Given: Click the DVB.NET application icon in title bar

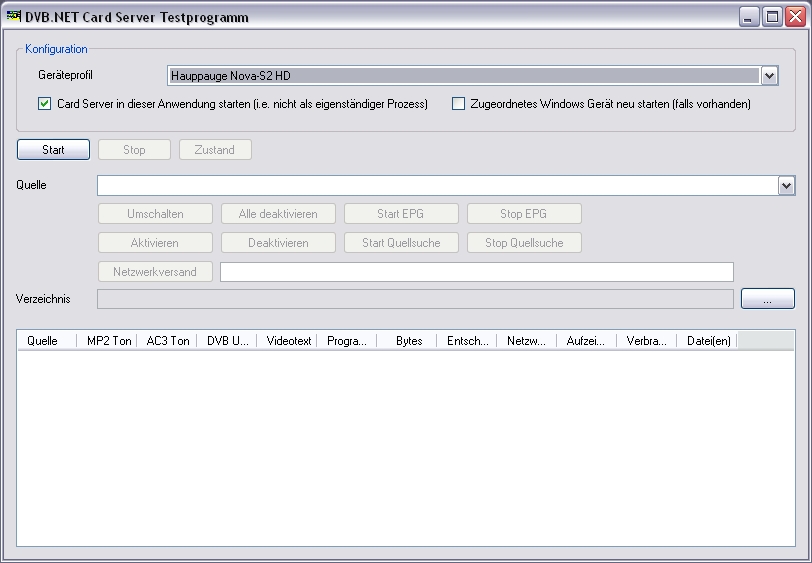Looking at the screenshot, I should coord(14,16).
